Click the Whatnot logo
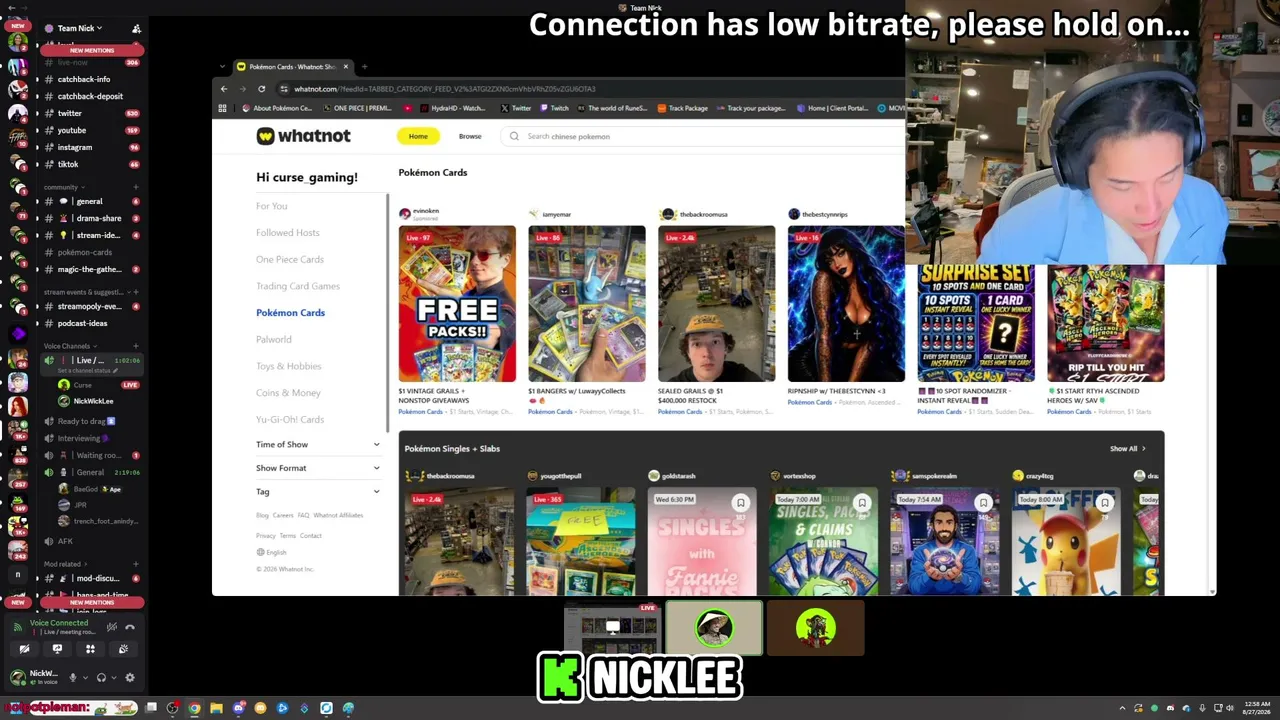 [x=304, y=136]
